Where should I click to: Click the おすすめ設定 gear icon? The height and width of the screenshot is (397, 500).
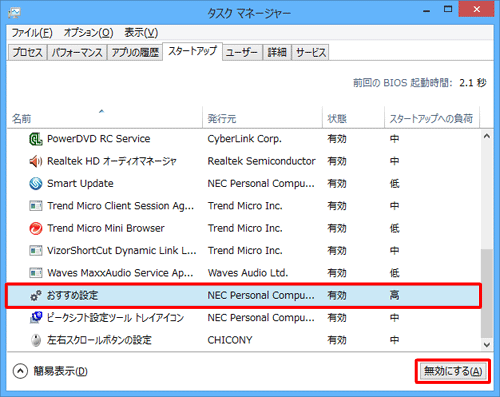pyautogui.click(x=36, y=295)
